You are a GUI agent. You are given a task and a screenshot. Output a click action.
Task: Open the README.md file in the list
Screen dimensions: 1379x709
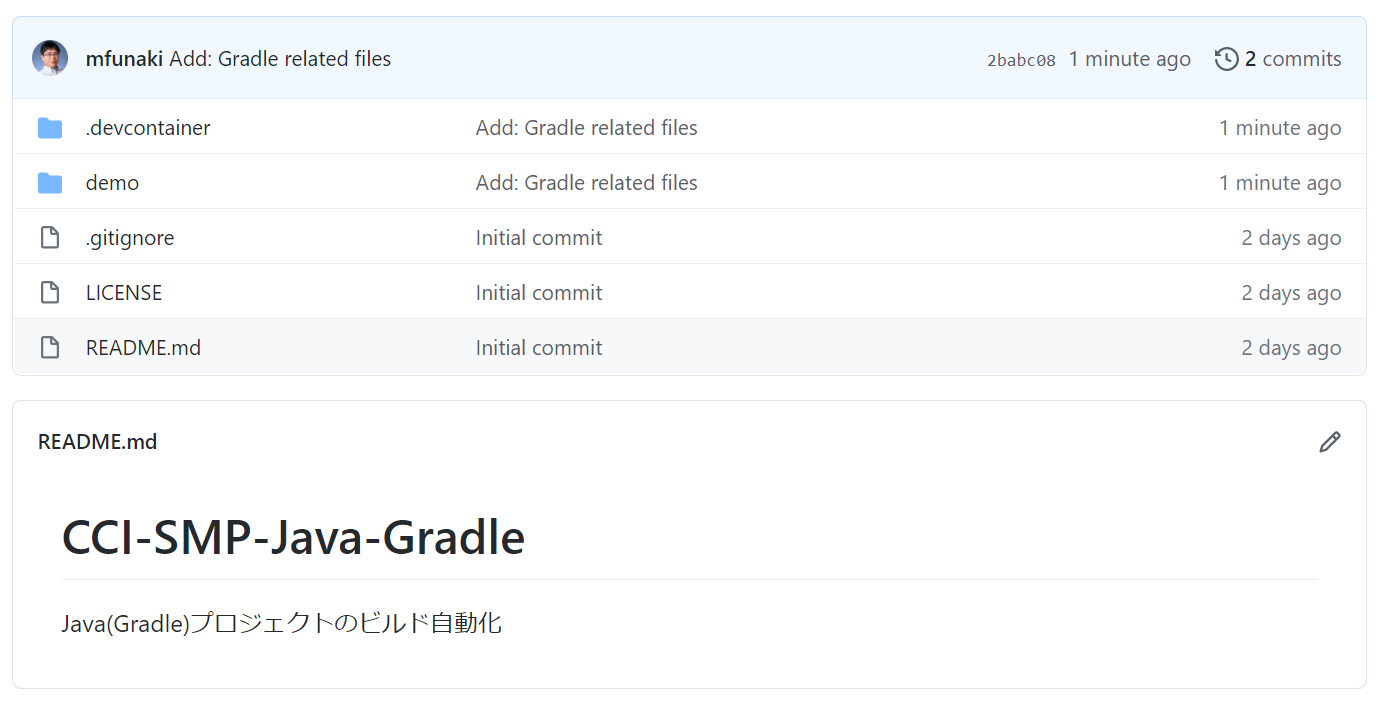pyautogui.click(x=143, y=347)
